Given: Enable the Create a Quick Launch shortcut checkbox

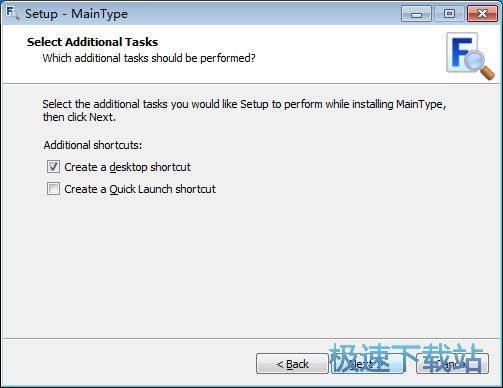Looking at the screenshot, I should pos(53,189).
